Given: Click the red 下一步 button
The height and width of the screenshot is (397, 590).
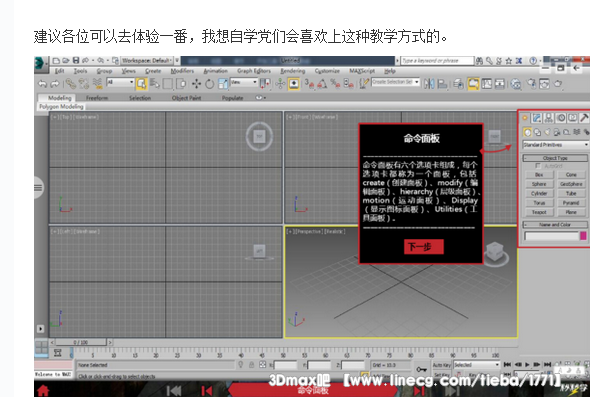Looking at the screenshot, I should pyautogui.click(x=424, y=247).
